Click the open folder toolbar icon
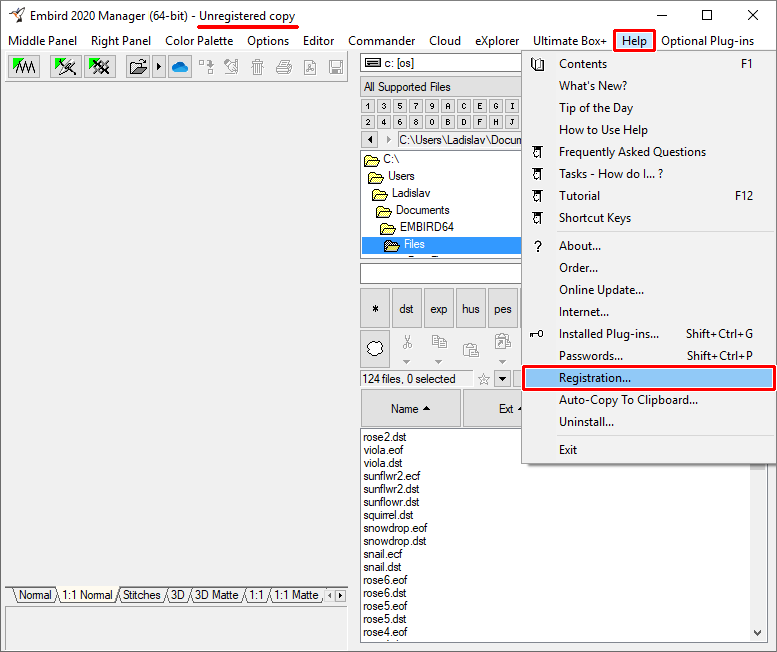Viewport: 777px width, 652px height. 138,66
